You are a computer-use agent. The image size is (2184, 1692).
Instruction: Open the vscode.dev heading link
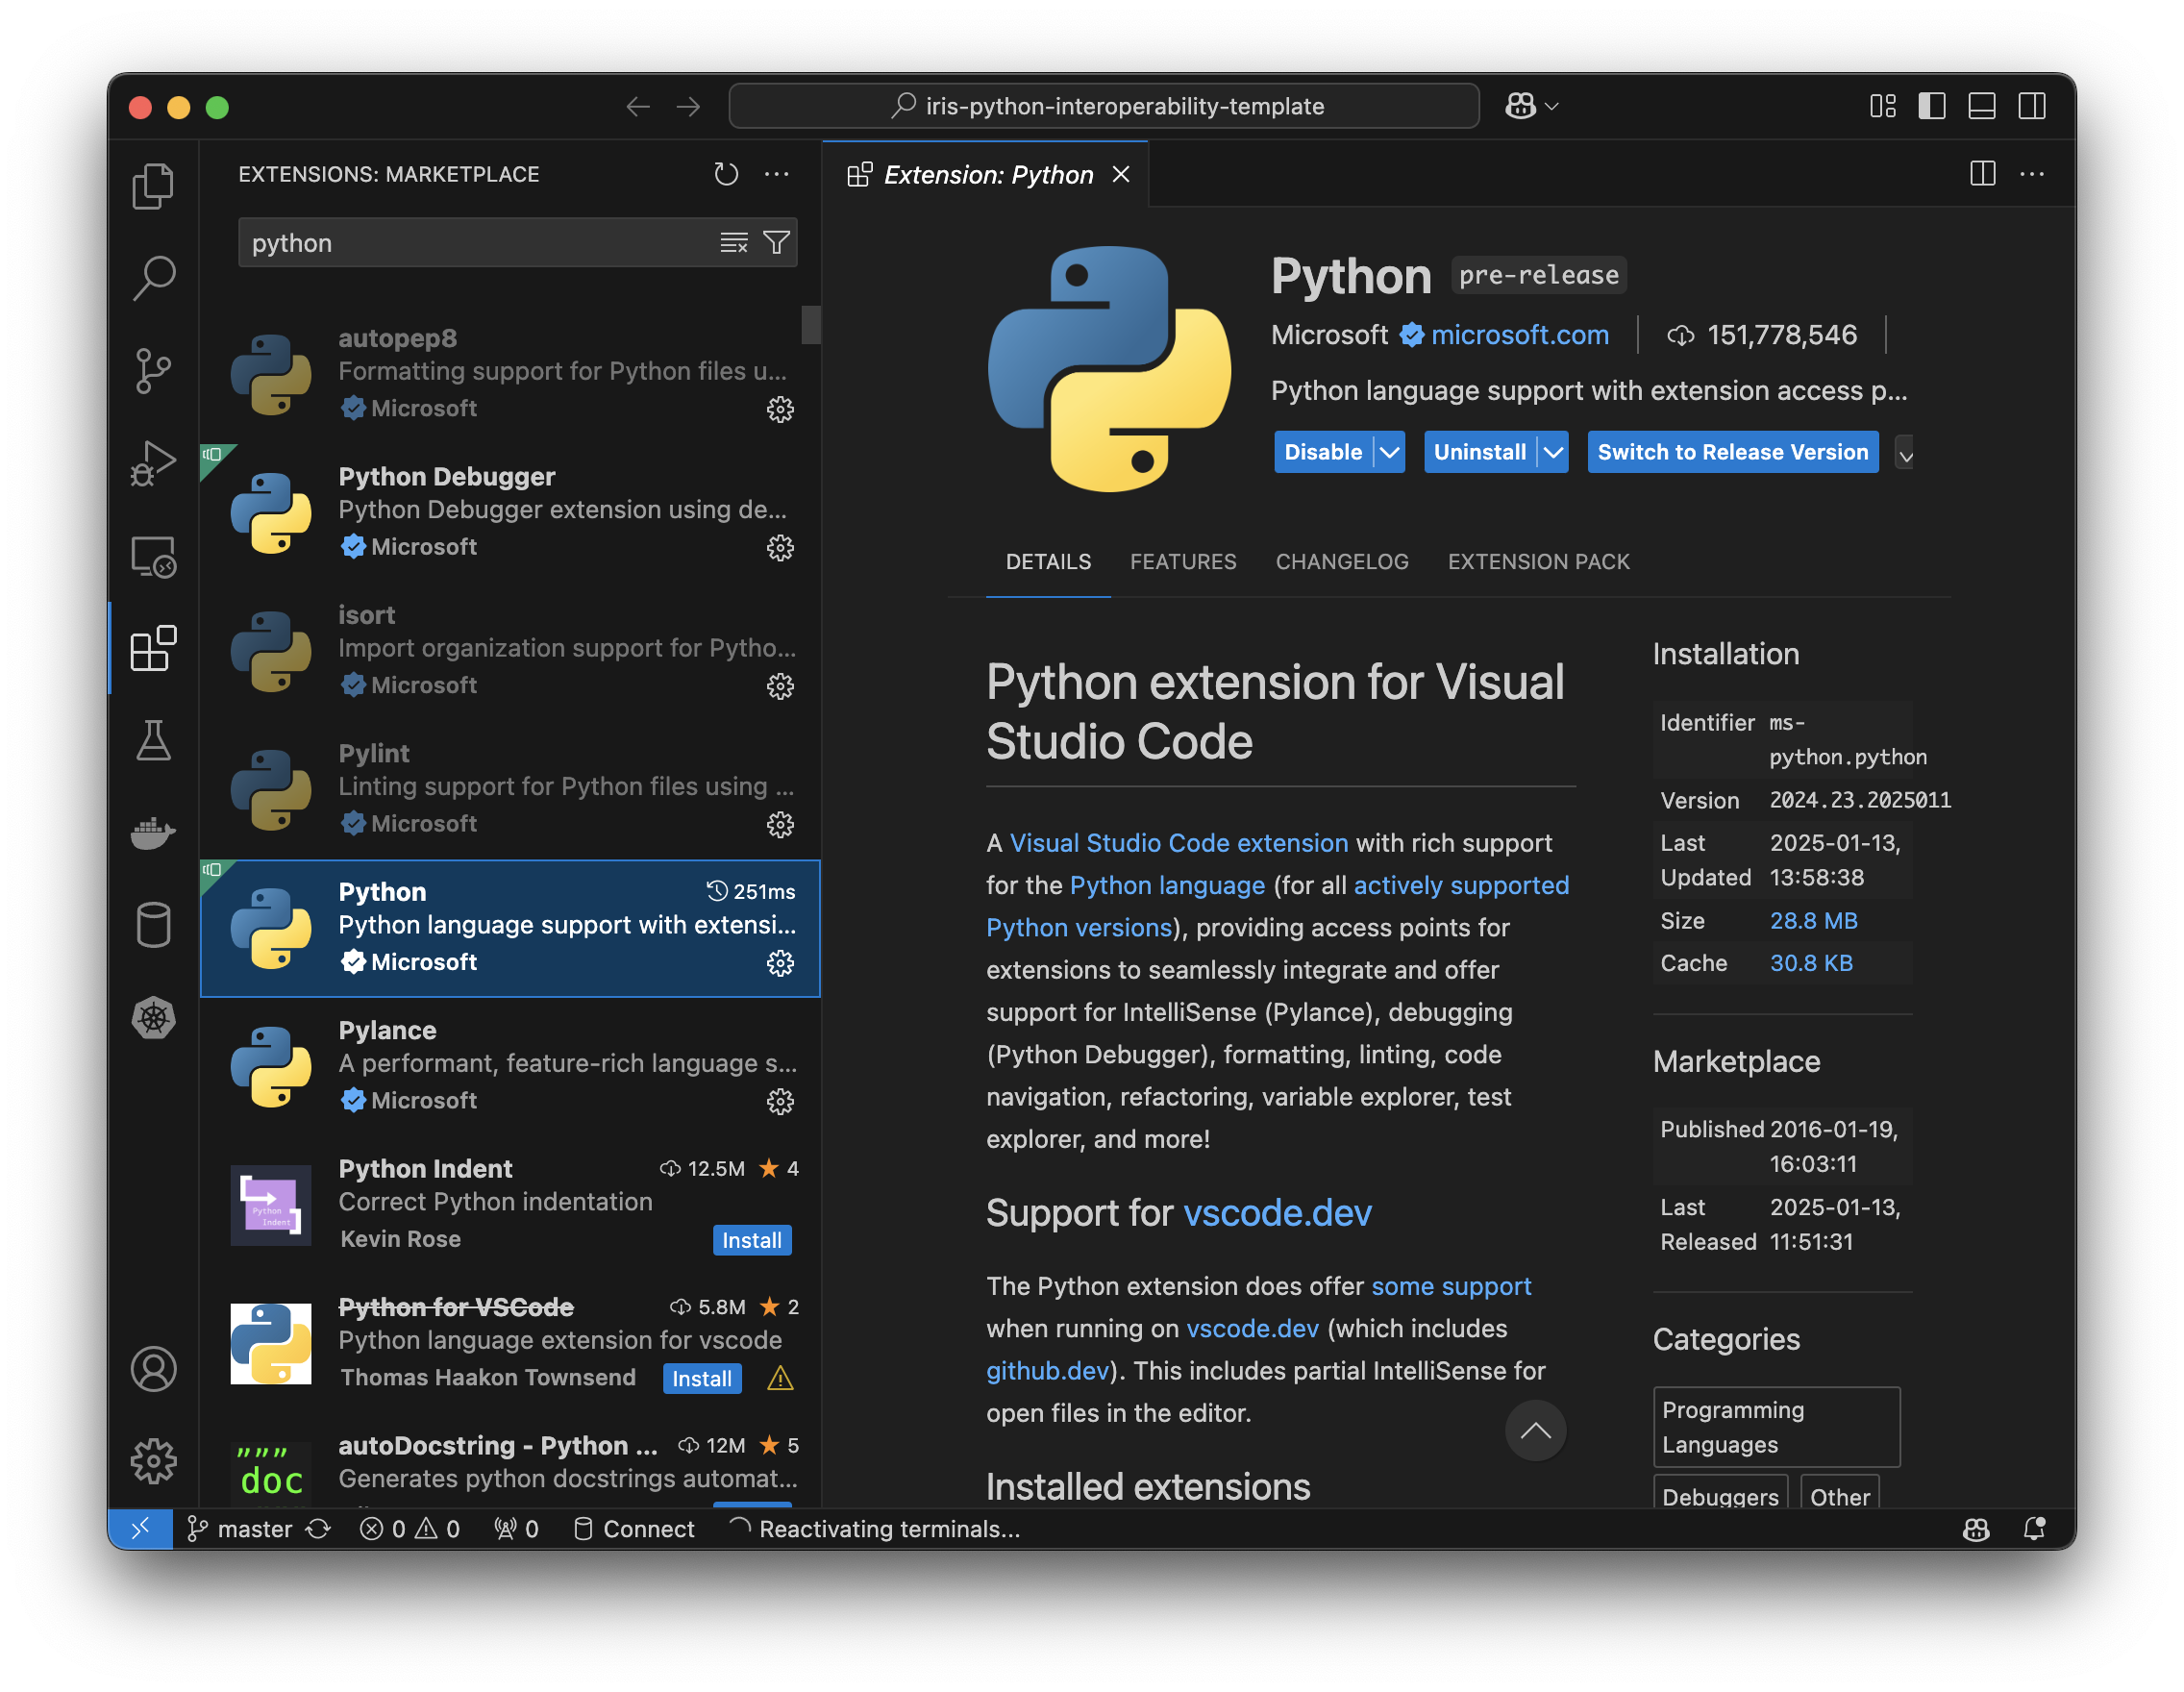pyautogui.click(x=1277, y=1213)
